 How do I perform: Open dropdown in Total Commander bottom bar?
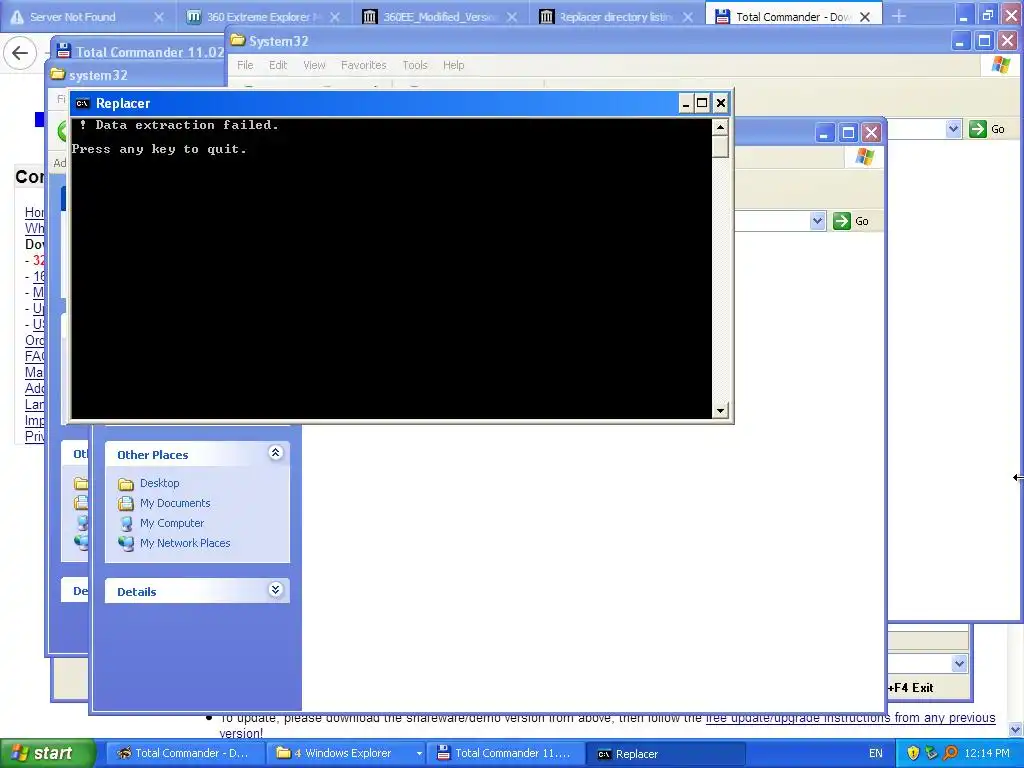point(959,664)
